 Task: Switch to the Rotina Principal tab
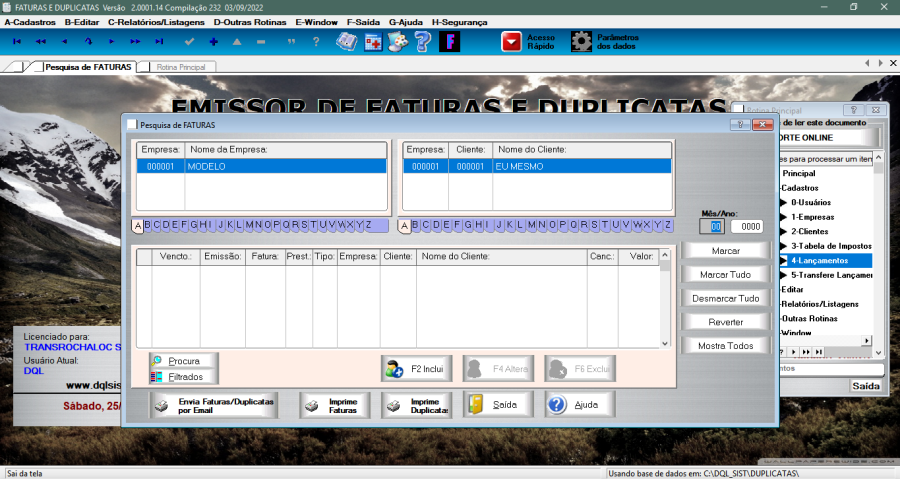pyautogui.click(x=180, y=67)
